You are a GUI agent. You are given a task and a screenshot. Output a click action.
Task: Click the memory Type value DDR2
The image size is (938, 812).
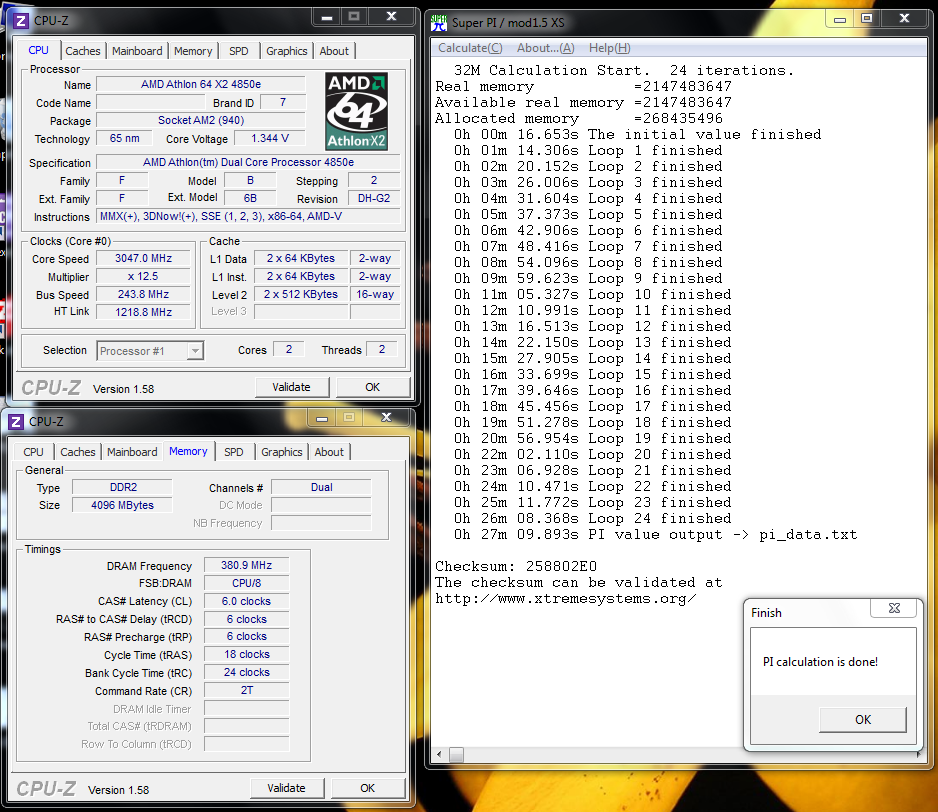tap(123, 487)
